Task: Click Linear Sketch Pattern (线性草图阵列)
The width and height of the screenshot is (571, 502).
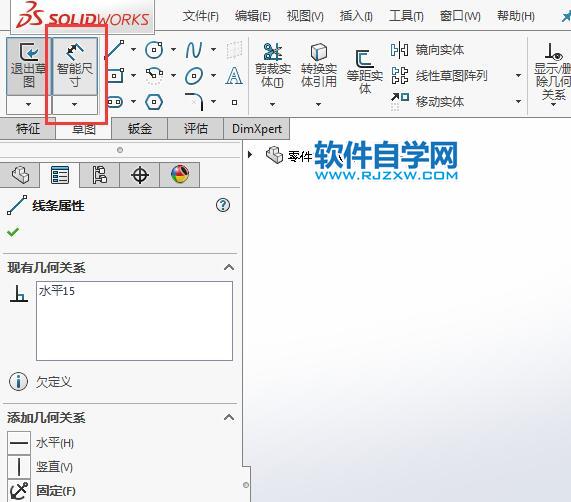Action: click(439, 76)
